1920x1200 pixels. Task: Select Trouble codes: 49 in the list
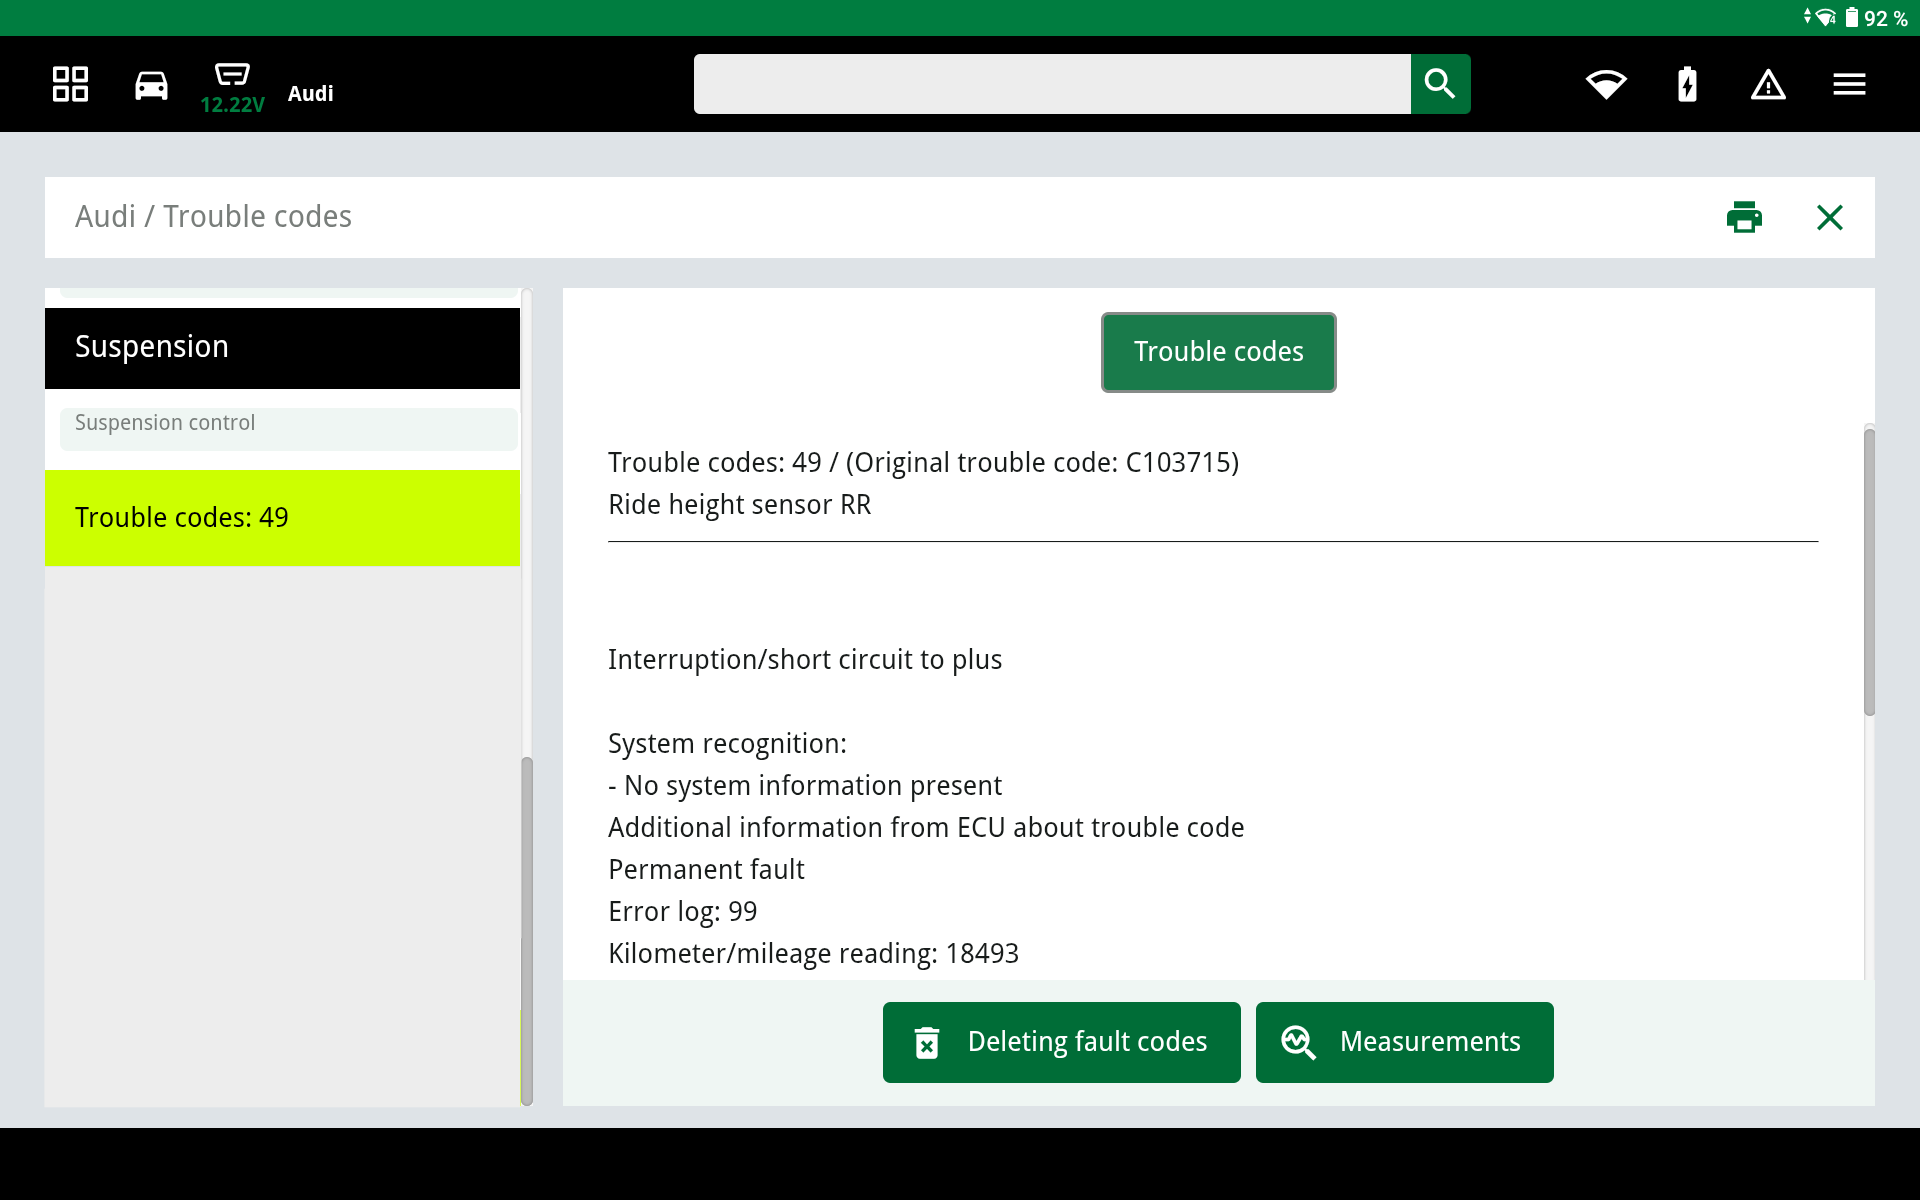[x=282, y=518]
